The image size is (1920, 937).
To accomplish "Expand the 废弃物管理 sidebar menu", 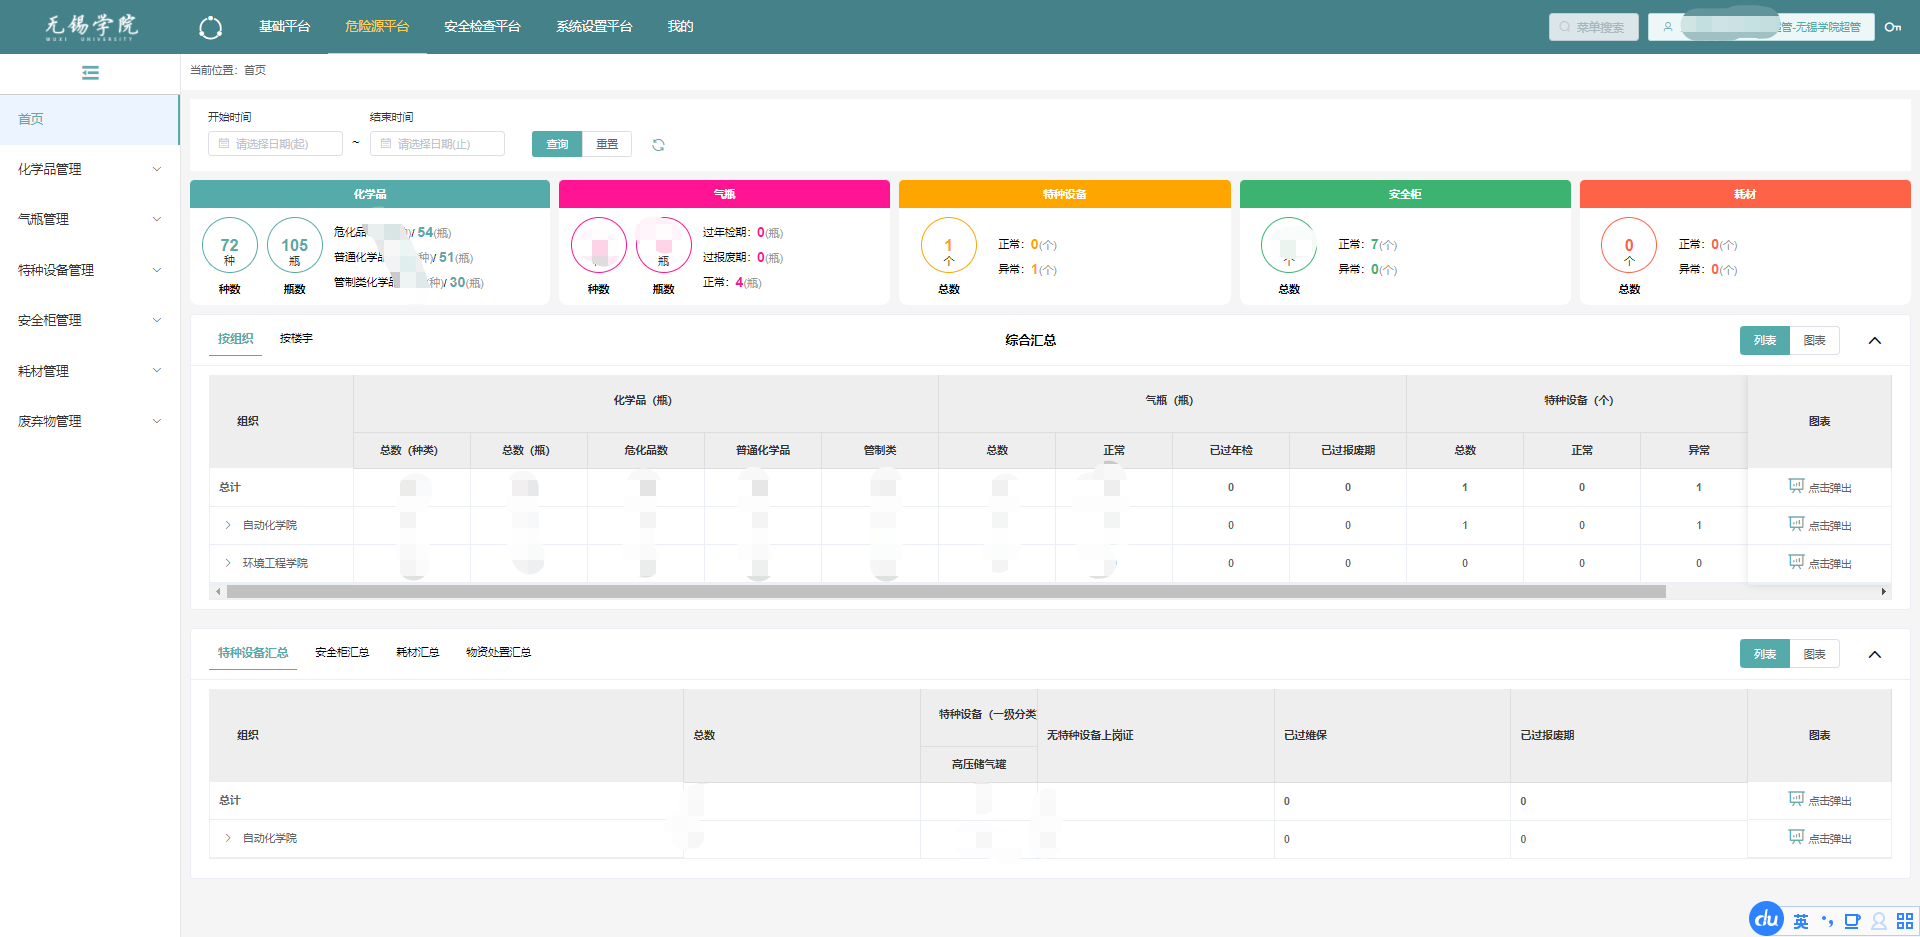I will pos(89,421).
